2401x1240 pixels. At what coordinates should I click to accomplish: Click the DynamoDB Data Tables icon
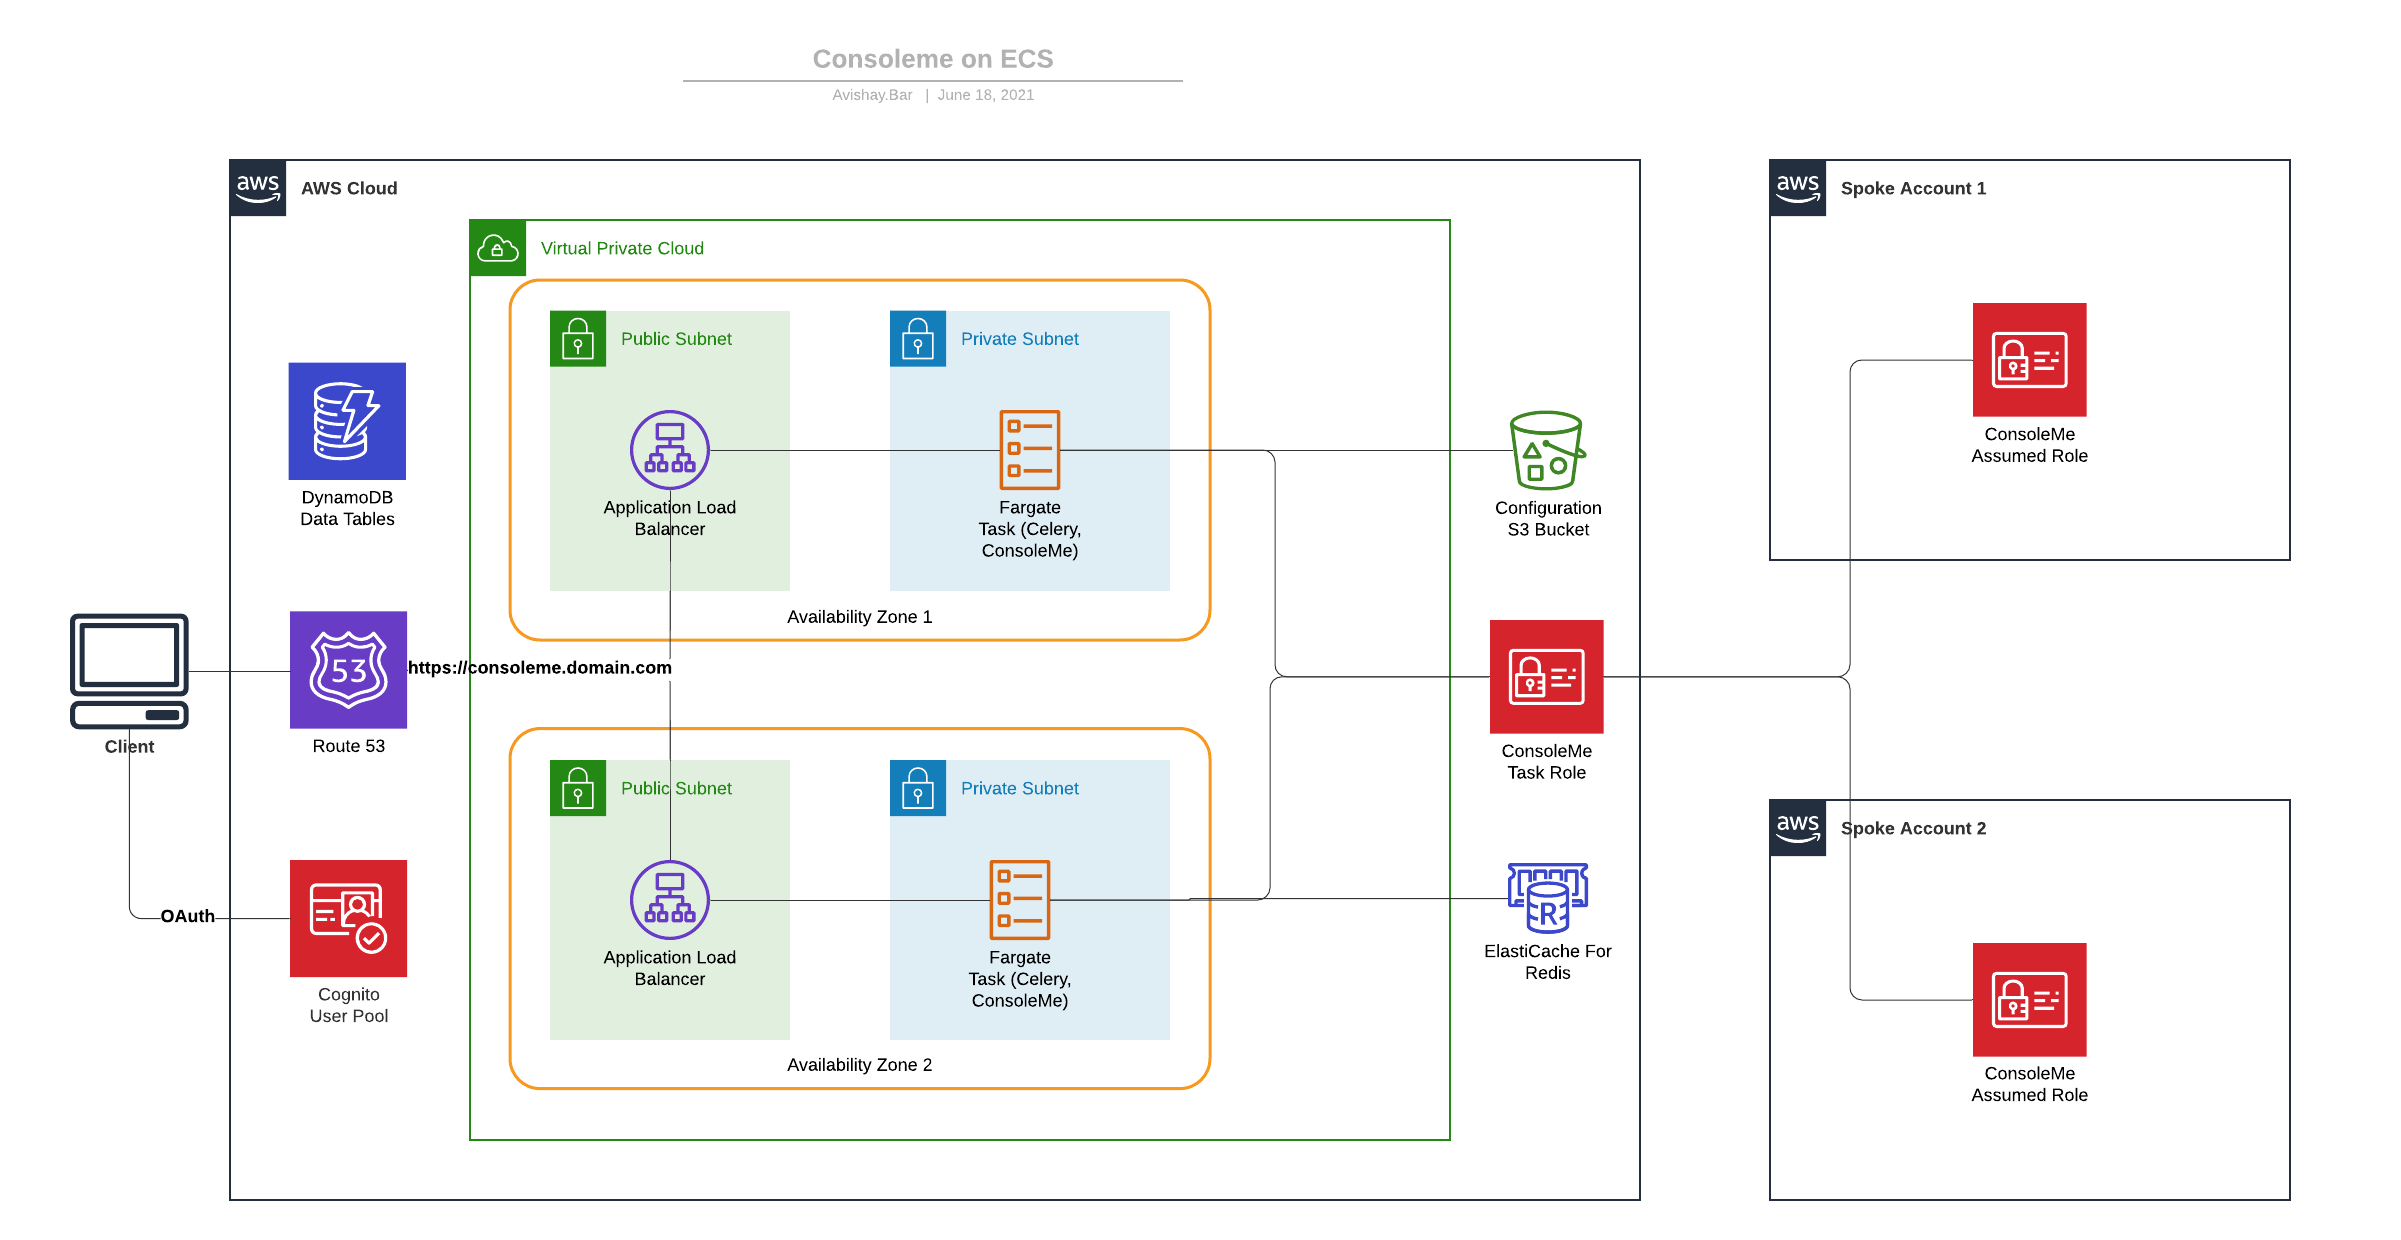[x=347, y=421]
